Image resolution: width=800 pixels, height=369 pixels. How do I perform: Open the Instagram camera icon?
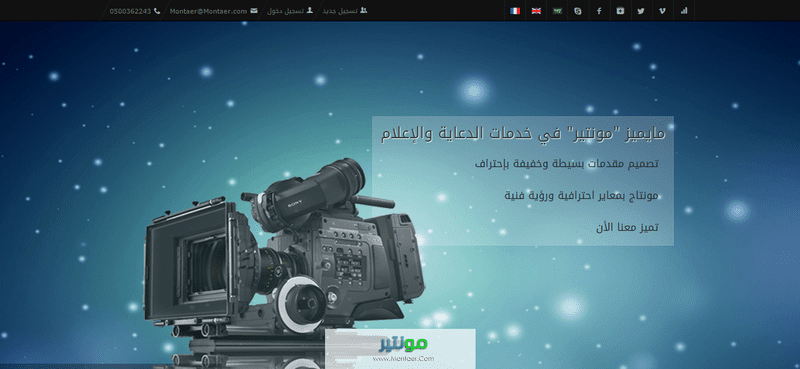pos(620,11)
